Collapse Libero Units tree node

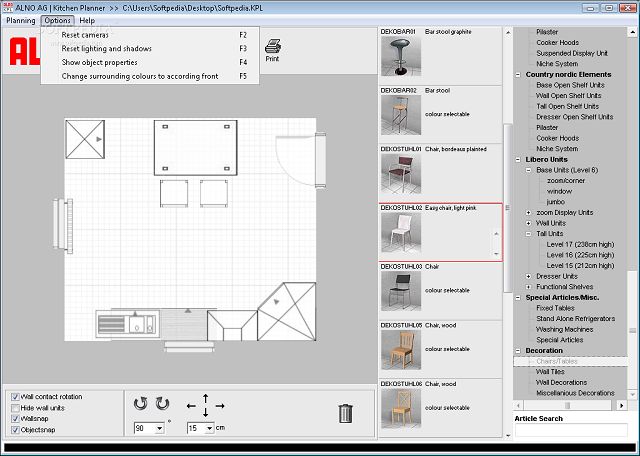point(518,160)
